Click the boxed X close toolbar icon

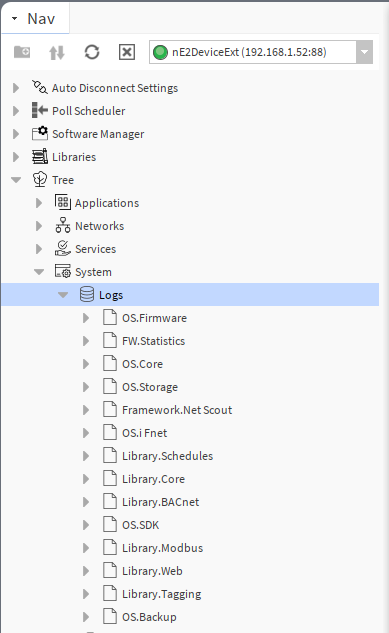127,52
